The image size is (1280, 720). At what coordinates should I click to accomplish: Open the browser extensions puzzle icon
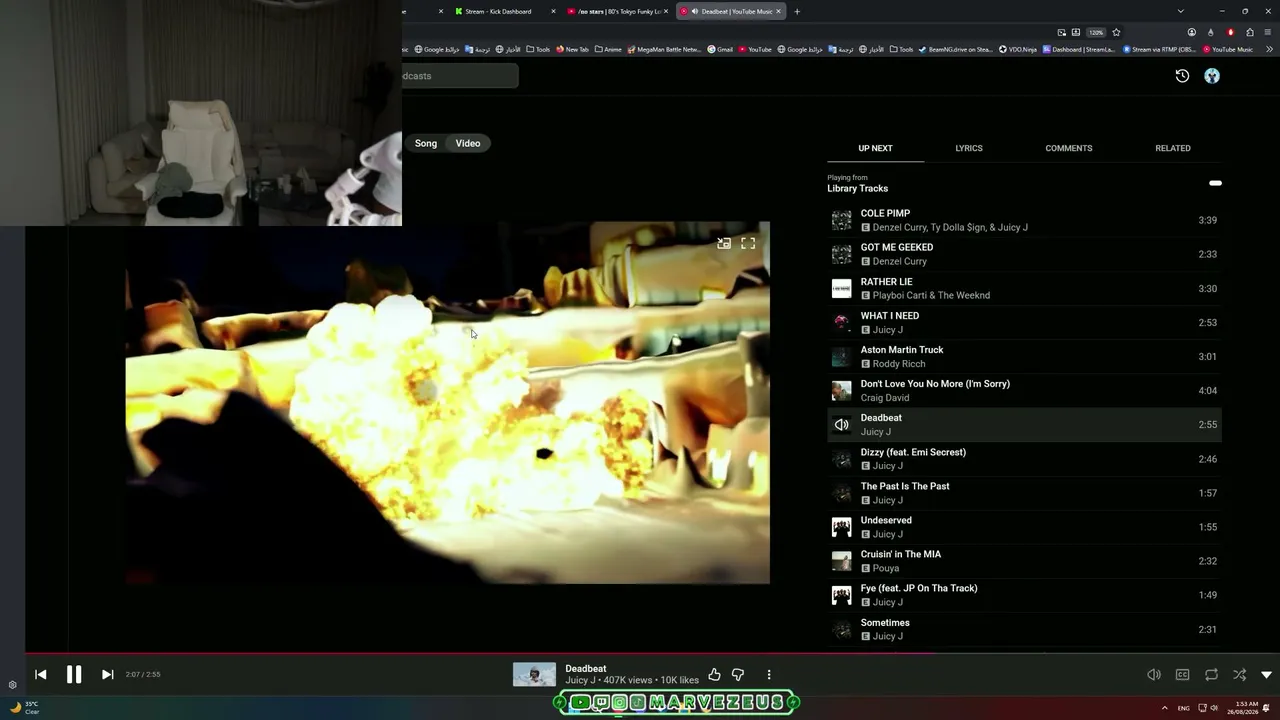click(x=1250, y=32)
